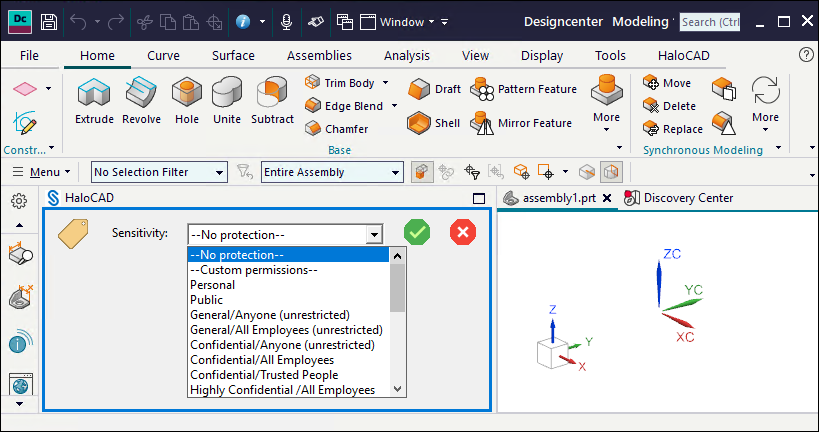Close the assembly1.prt tab
Screen dimensions: 819x432
point(607,198)
